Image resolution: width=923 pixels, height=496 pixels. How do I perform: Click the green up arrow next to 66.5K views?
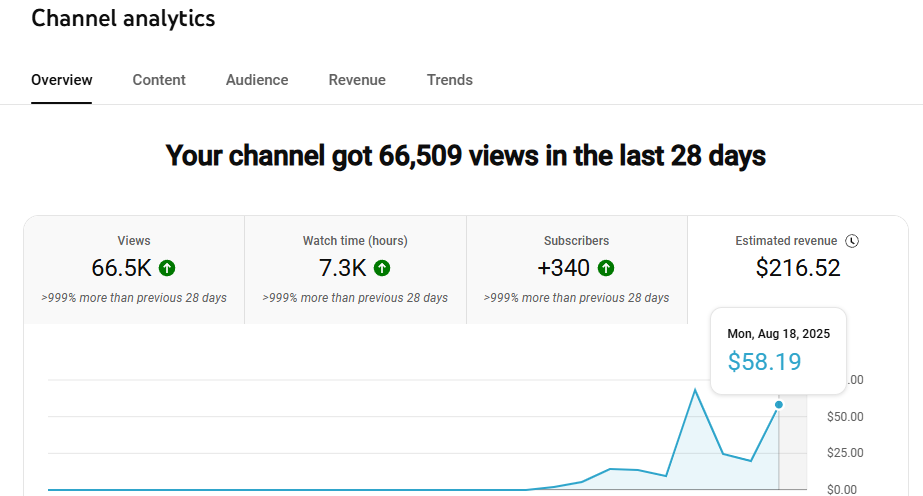(167, 268)
